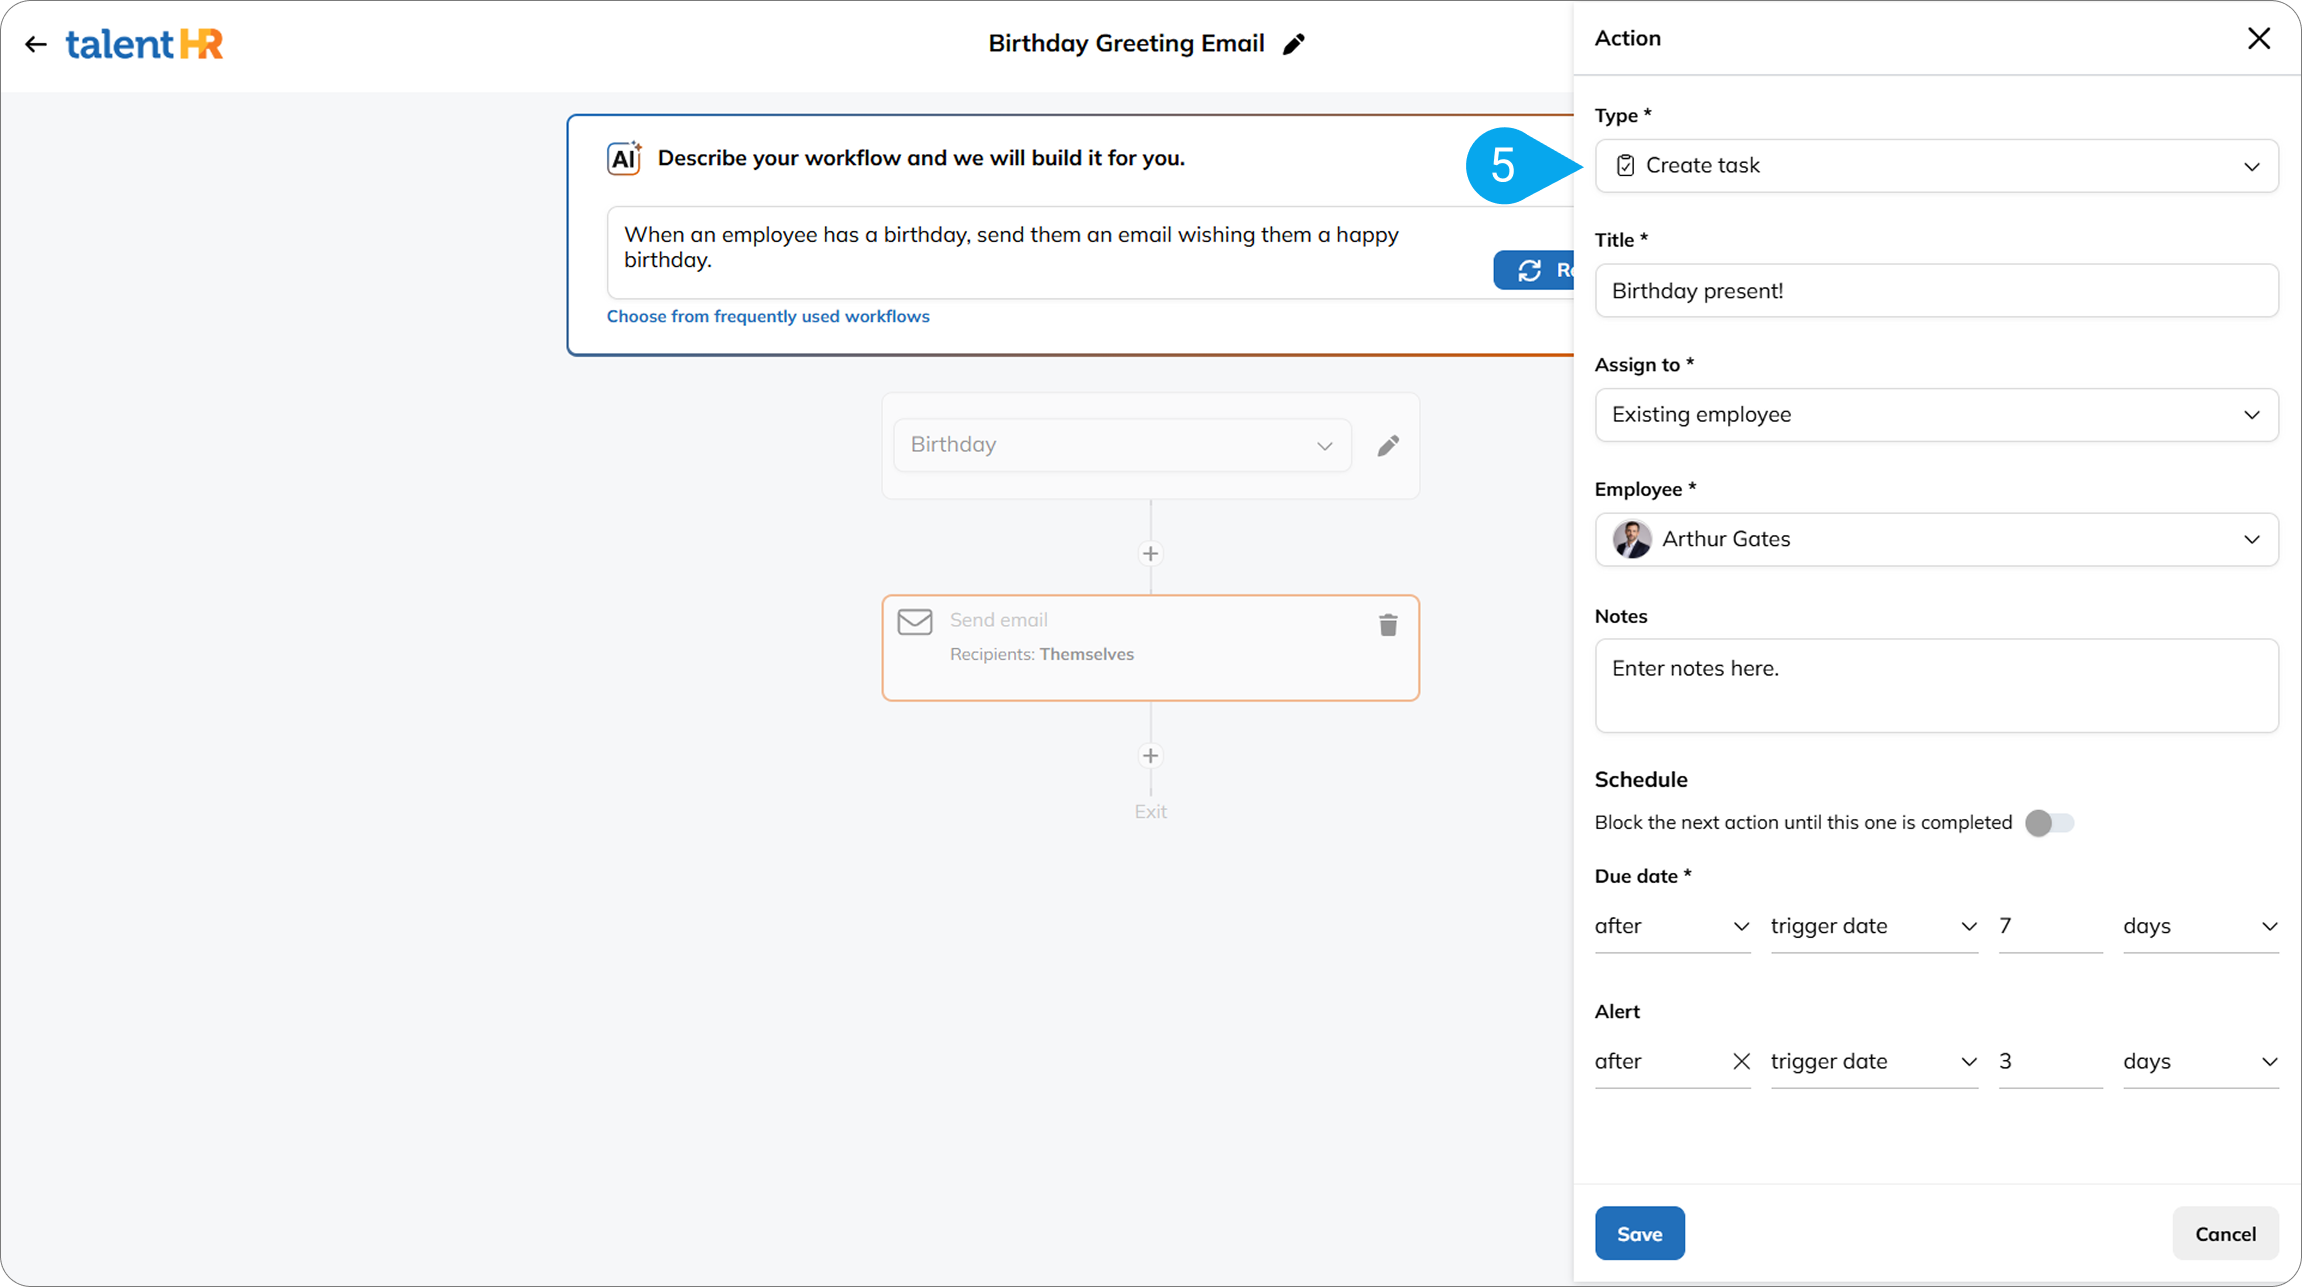The width and height of the screenshot is (2302, 1287).
Task: Add a step before Exit
Action: pos(1151,756)
